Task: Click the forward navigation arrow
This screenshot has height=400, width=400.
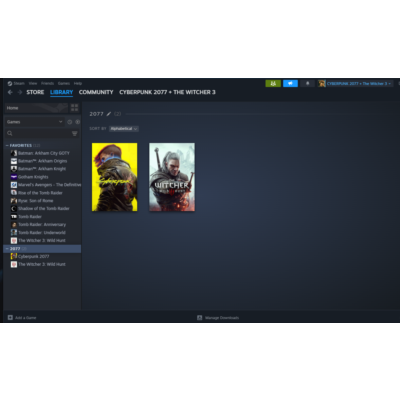Action: point(20,92)
